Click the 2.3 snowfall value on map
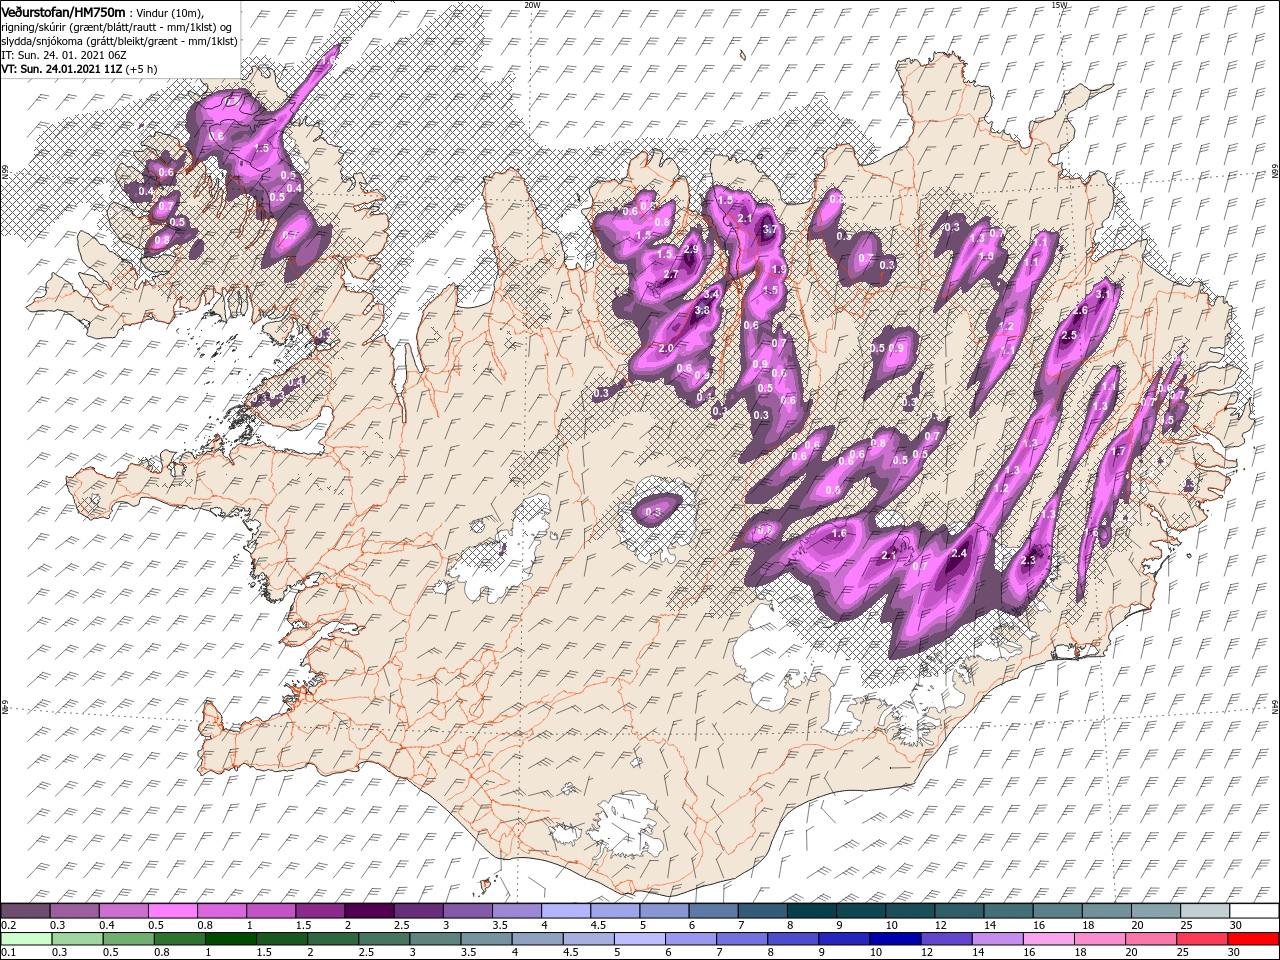The height and width of the screenshot is (960, 1280). tap(1029, 561)
